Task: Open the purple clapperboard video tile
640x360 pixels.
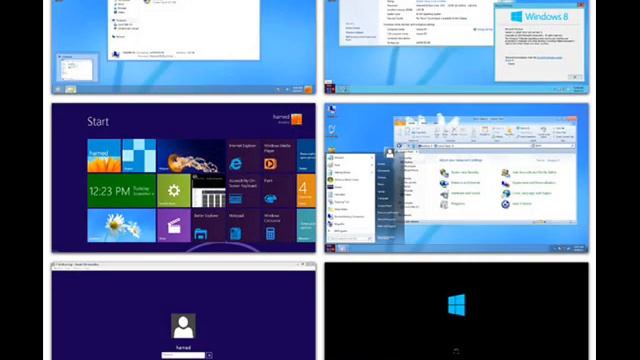Action: 174,226
